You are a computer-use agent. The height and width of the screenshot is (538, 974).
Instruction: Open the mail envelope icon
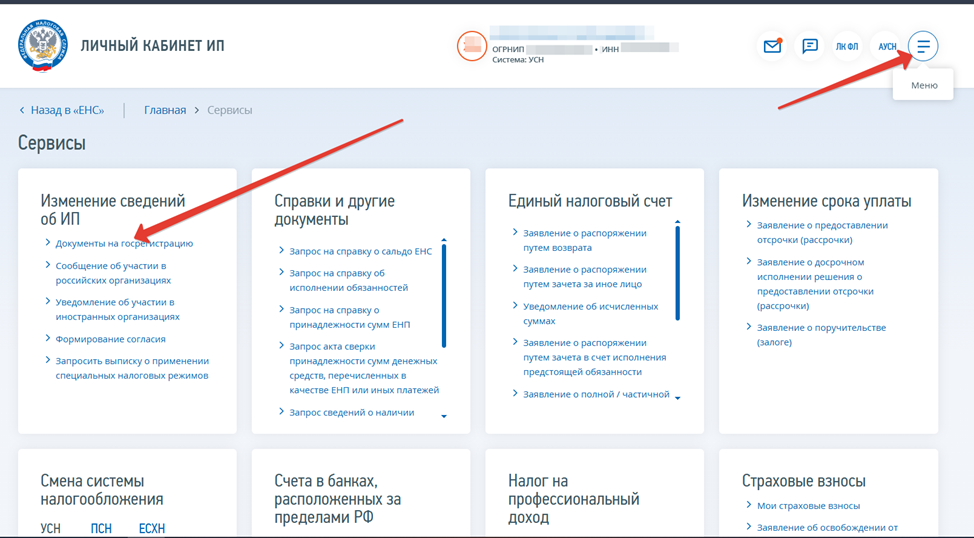(x=772, y=46)
